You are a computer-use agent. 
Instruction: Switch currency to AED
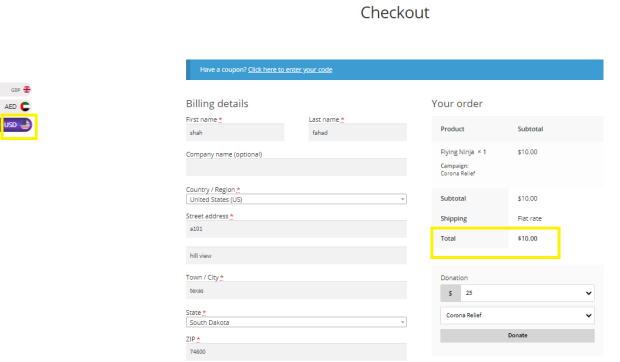(16, 106)
